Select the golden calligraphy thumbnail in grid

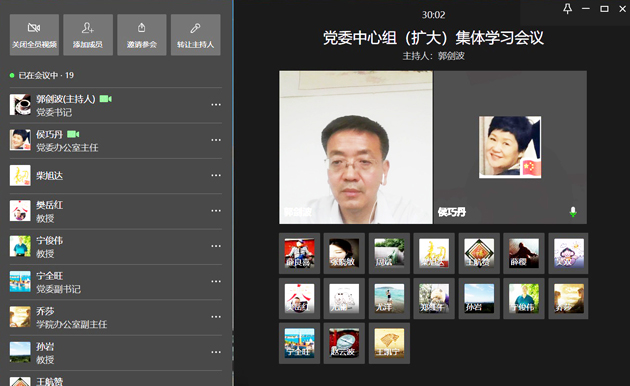(434, 253)
